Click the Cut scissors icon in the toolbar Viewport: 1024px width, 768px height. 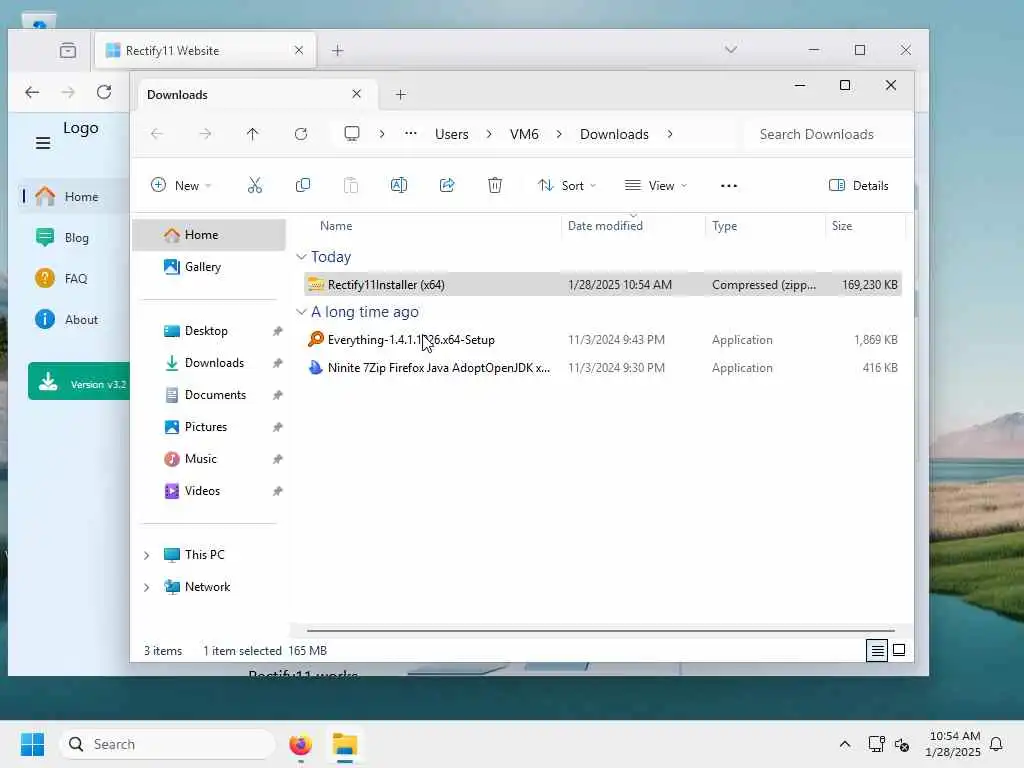coord(255,185)
